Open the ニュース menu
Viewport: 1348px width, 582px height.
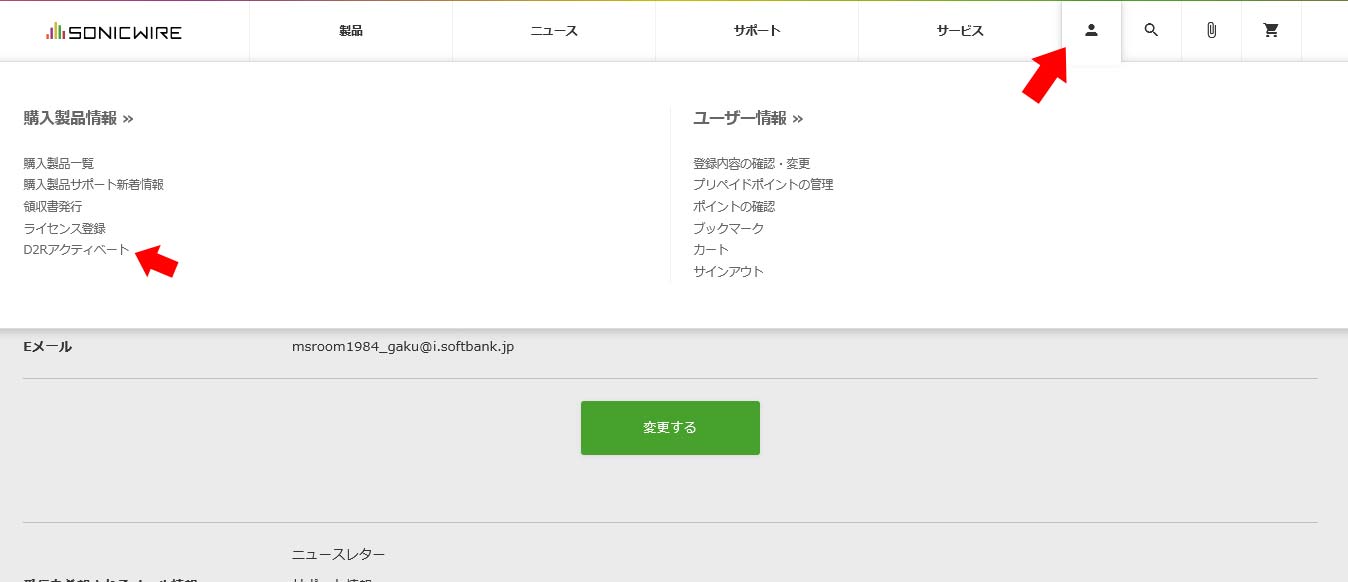coord(554,31)
